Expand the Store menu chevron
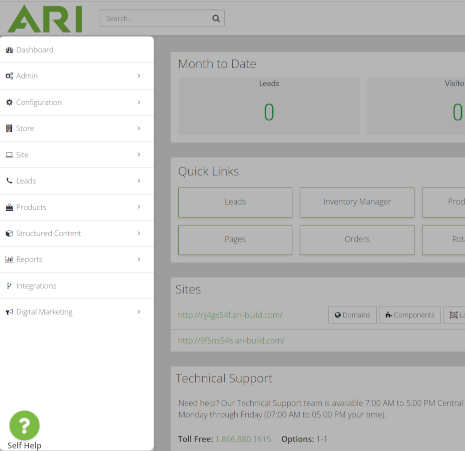 139,128
